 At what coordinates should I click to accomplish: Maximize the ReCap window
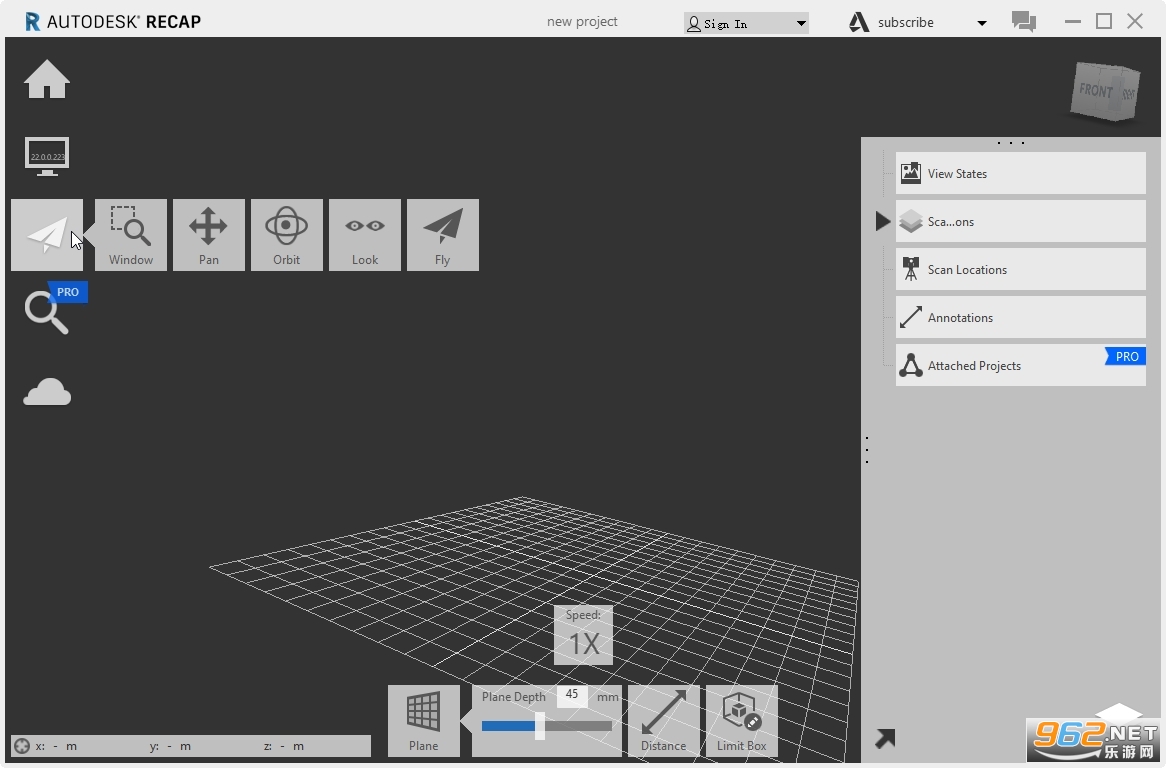[x=1104, y=22]
